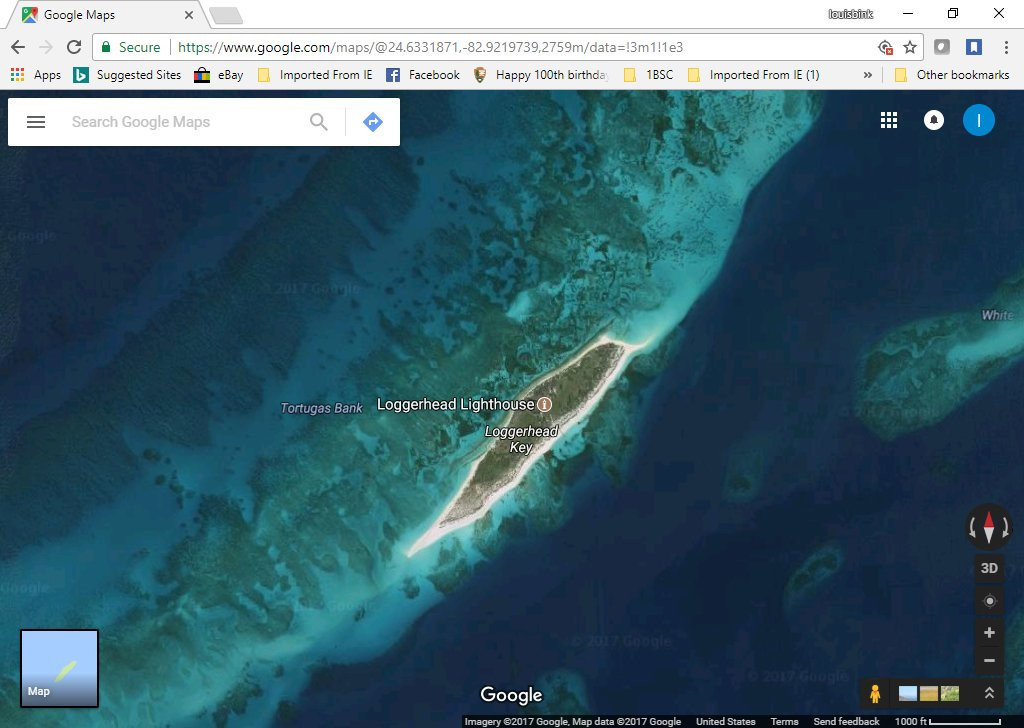Zoom in with the plus button
This screenshot has width=1024, height=728.
click(x=989, y=633)
